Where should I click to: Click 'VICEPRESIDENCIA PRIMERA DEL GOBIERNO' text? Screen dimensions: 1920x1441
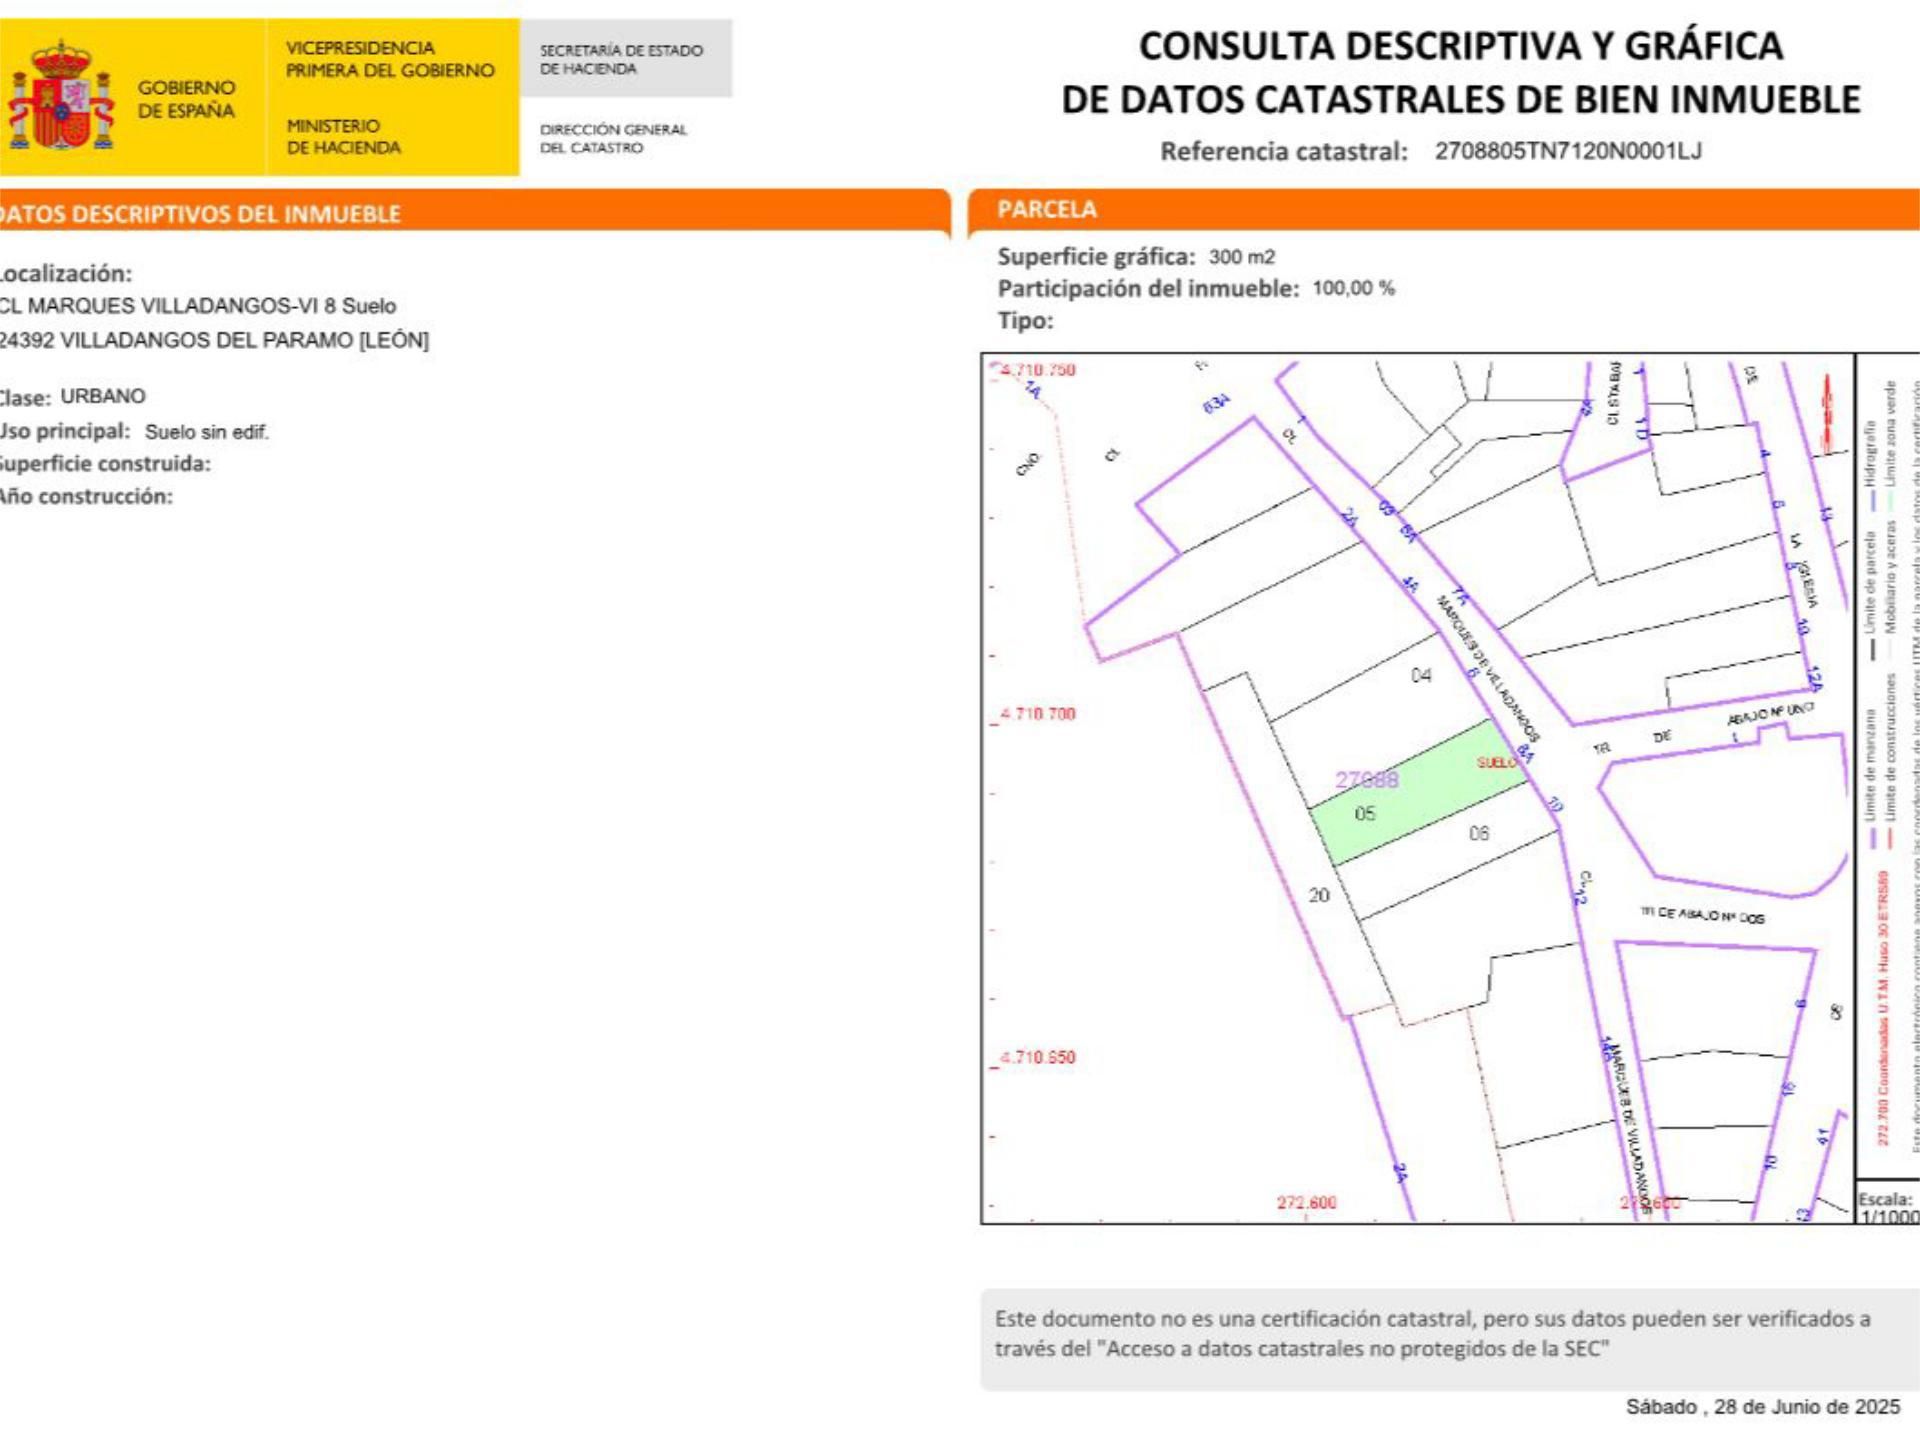point(390,59)
